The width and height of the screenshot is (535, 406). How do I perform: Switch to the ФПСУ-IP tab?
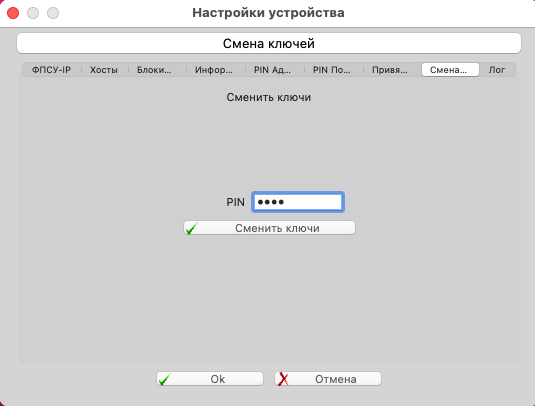(x=52, y=70)
